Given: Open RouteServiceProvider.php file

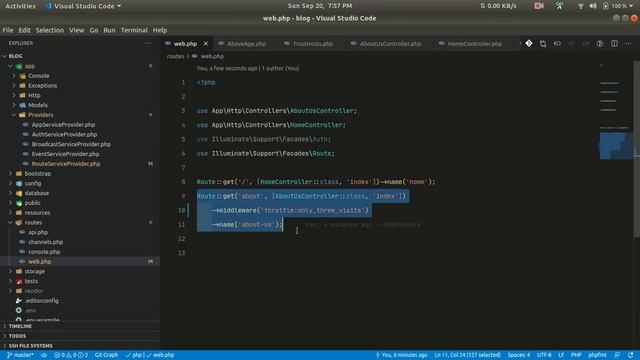Looking at the screenshot, I should (66, 164).
